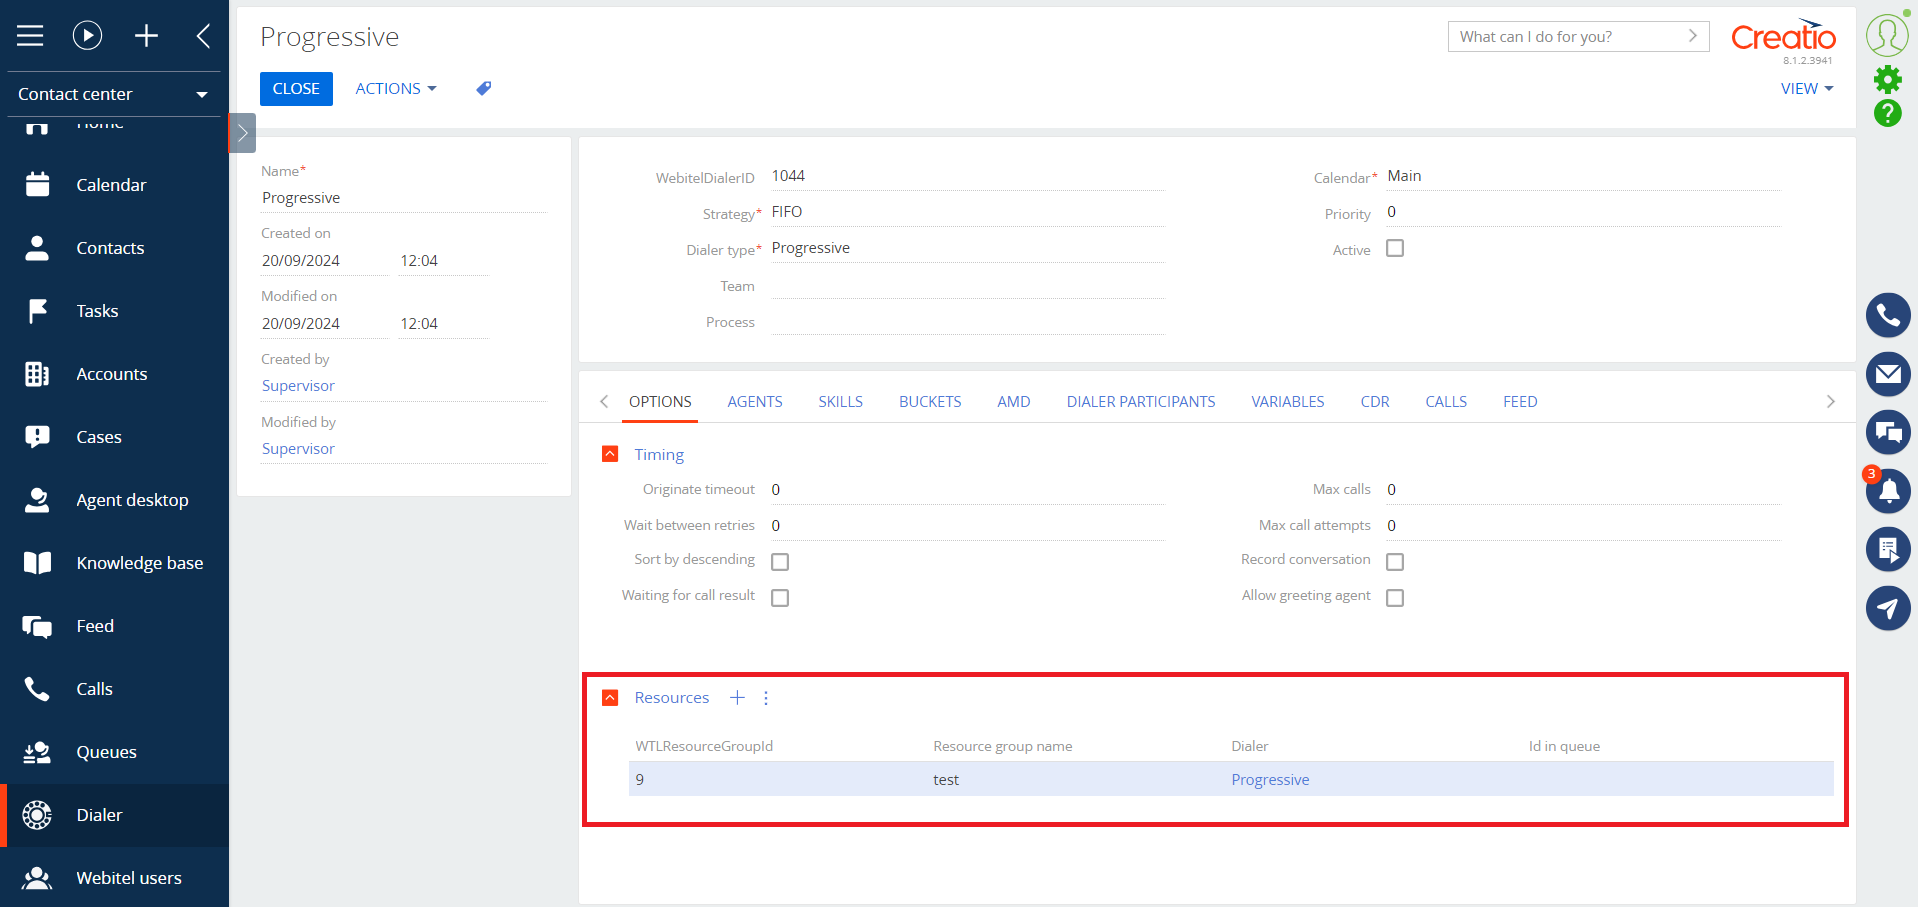This screenshot has height=907, width=1918.
Task: Open Modified by Supervisor link
Action: click(x=298, y=449)
